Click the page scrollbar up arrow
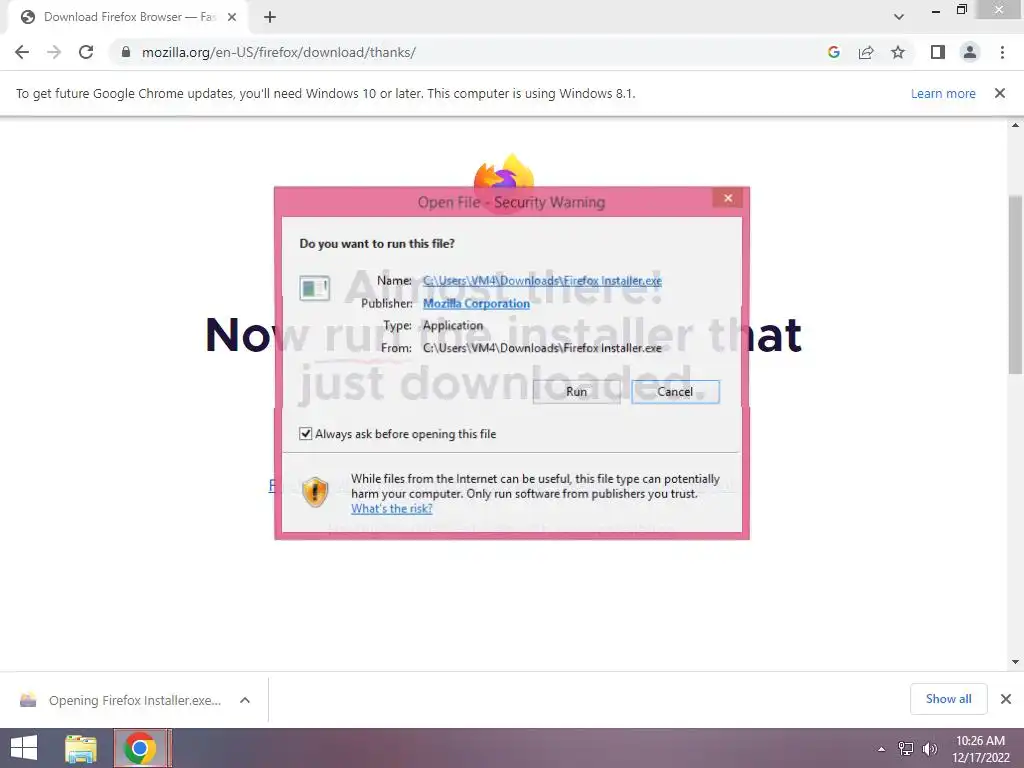Screen dimensions: 1024x768 coord(1015,125)
